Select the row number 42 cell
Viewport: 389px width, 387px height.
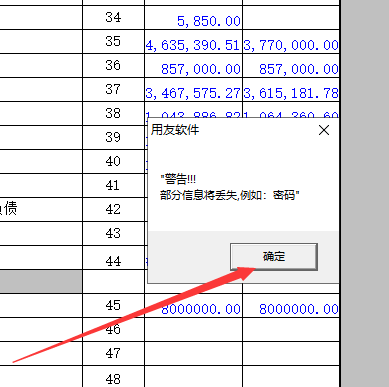113,210
